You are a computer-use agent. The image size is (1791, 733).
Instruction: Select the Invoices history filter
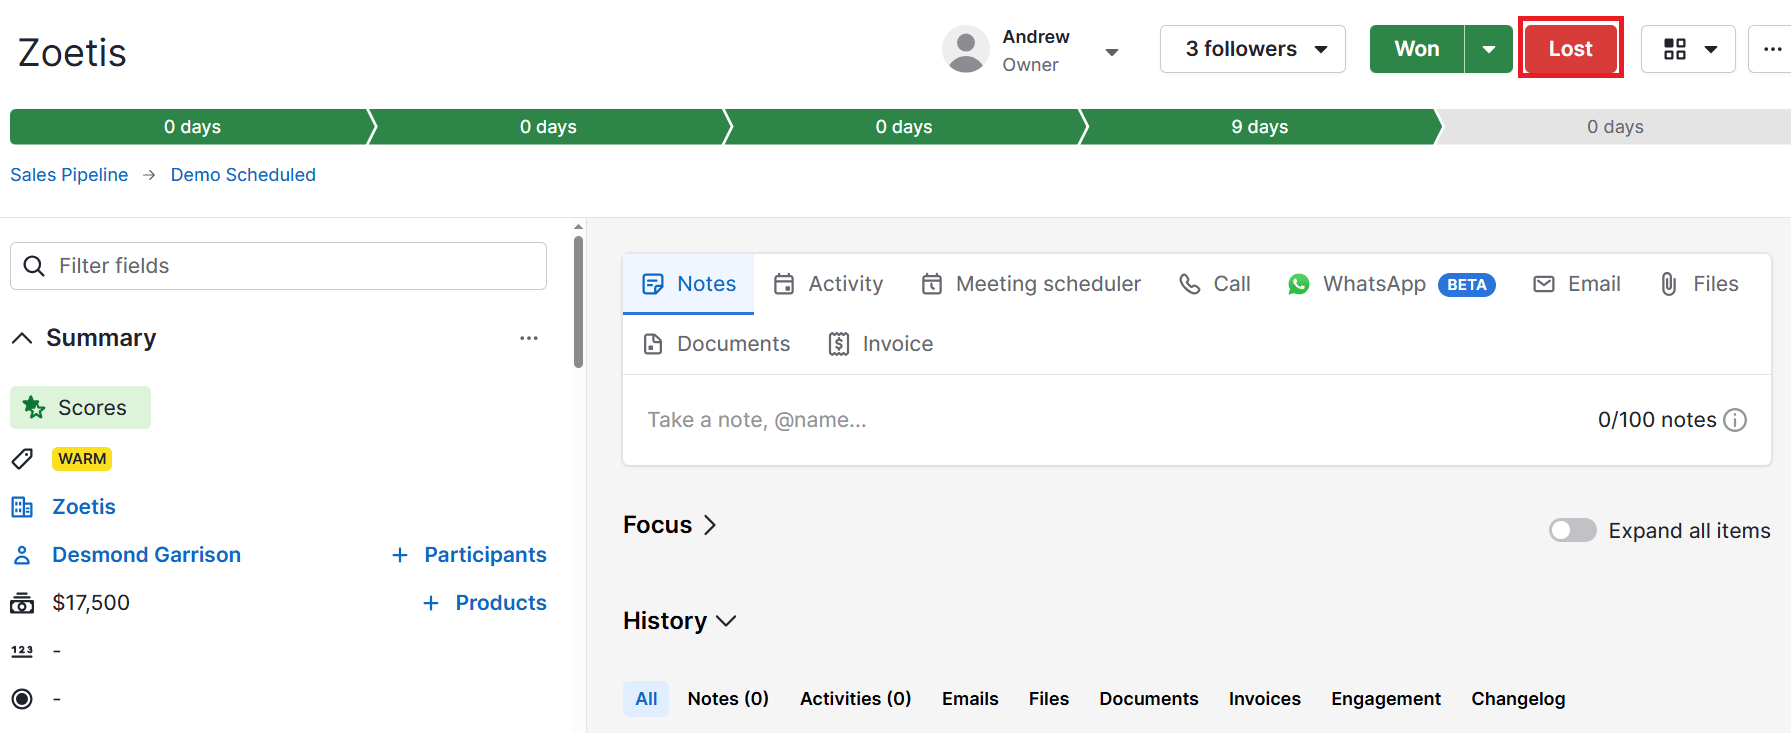[x=1265, y=699]
